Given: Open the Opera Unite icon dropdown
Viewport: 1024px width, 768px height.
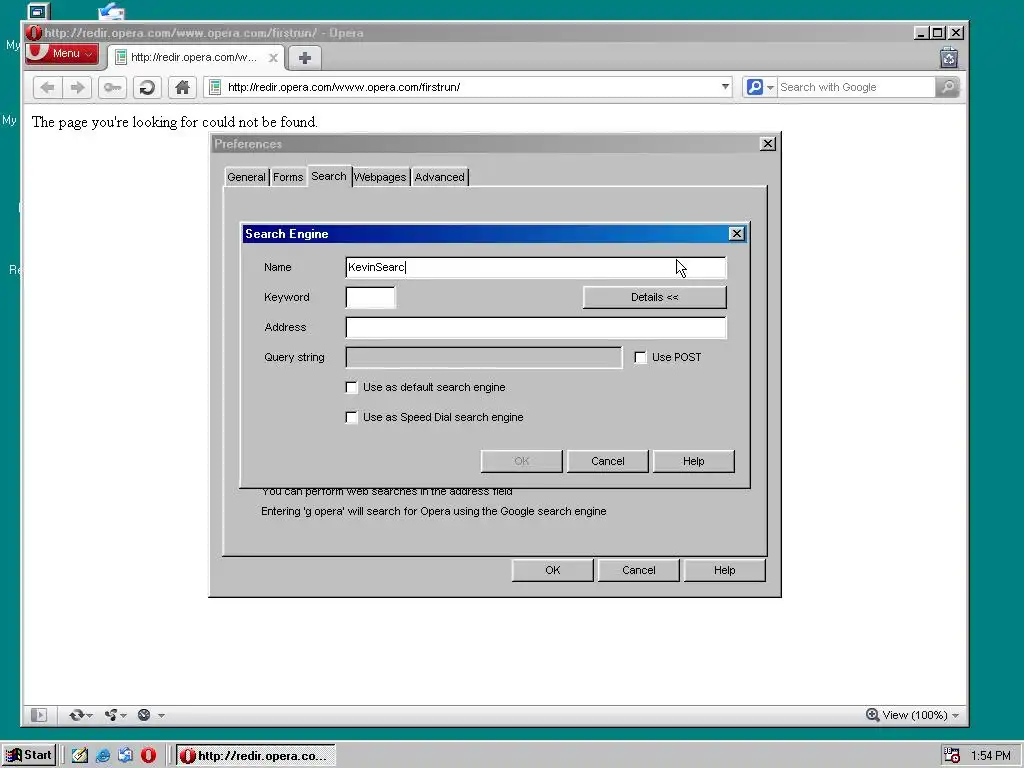Looking at the screenshot, I should pos(115,715).
